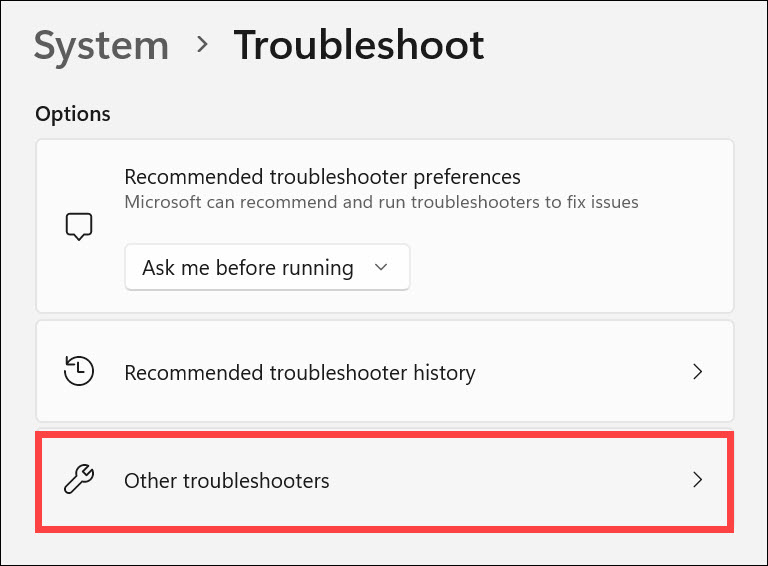Click the Options section heading

pos(73,114)
